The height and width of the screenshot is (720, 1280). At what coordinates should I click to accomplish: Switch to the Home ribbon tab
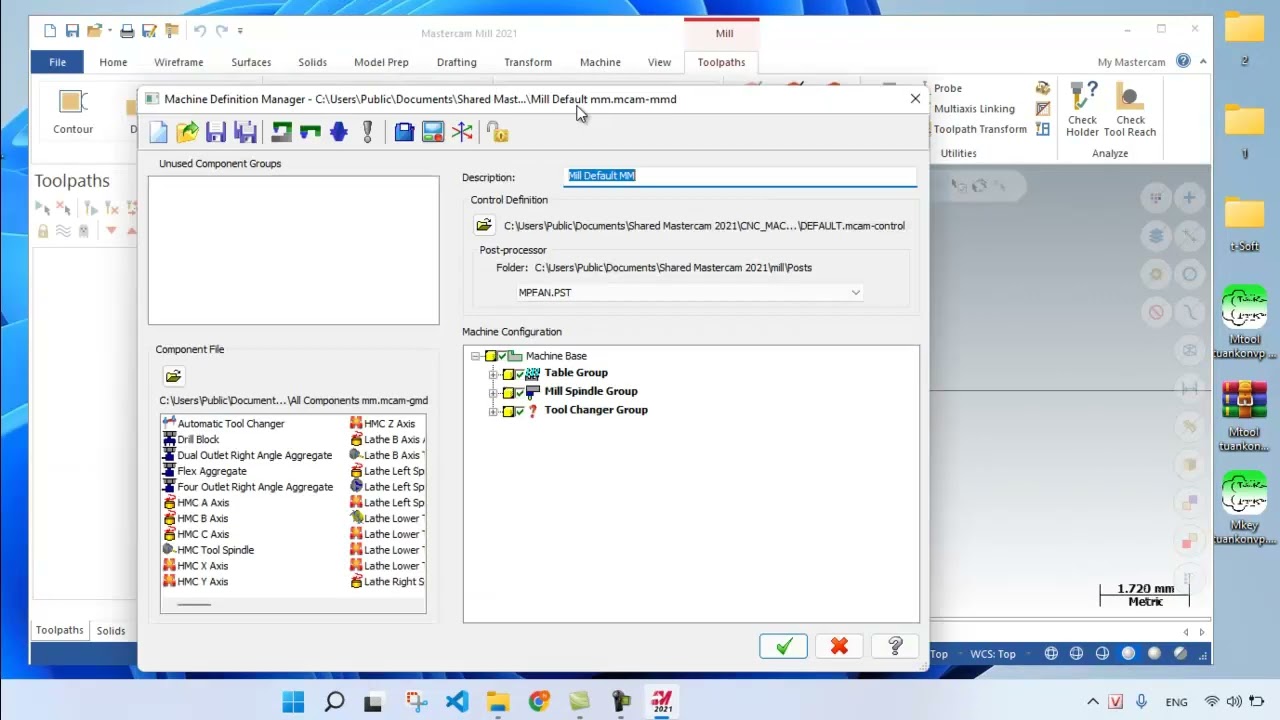coord(113,62)
